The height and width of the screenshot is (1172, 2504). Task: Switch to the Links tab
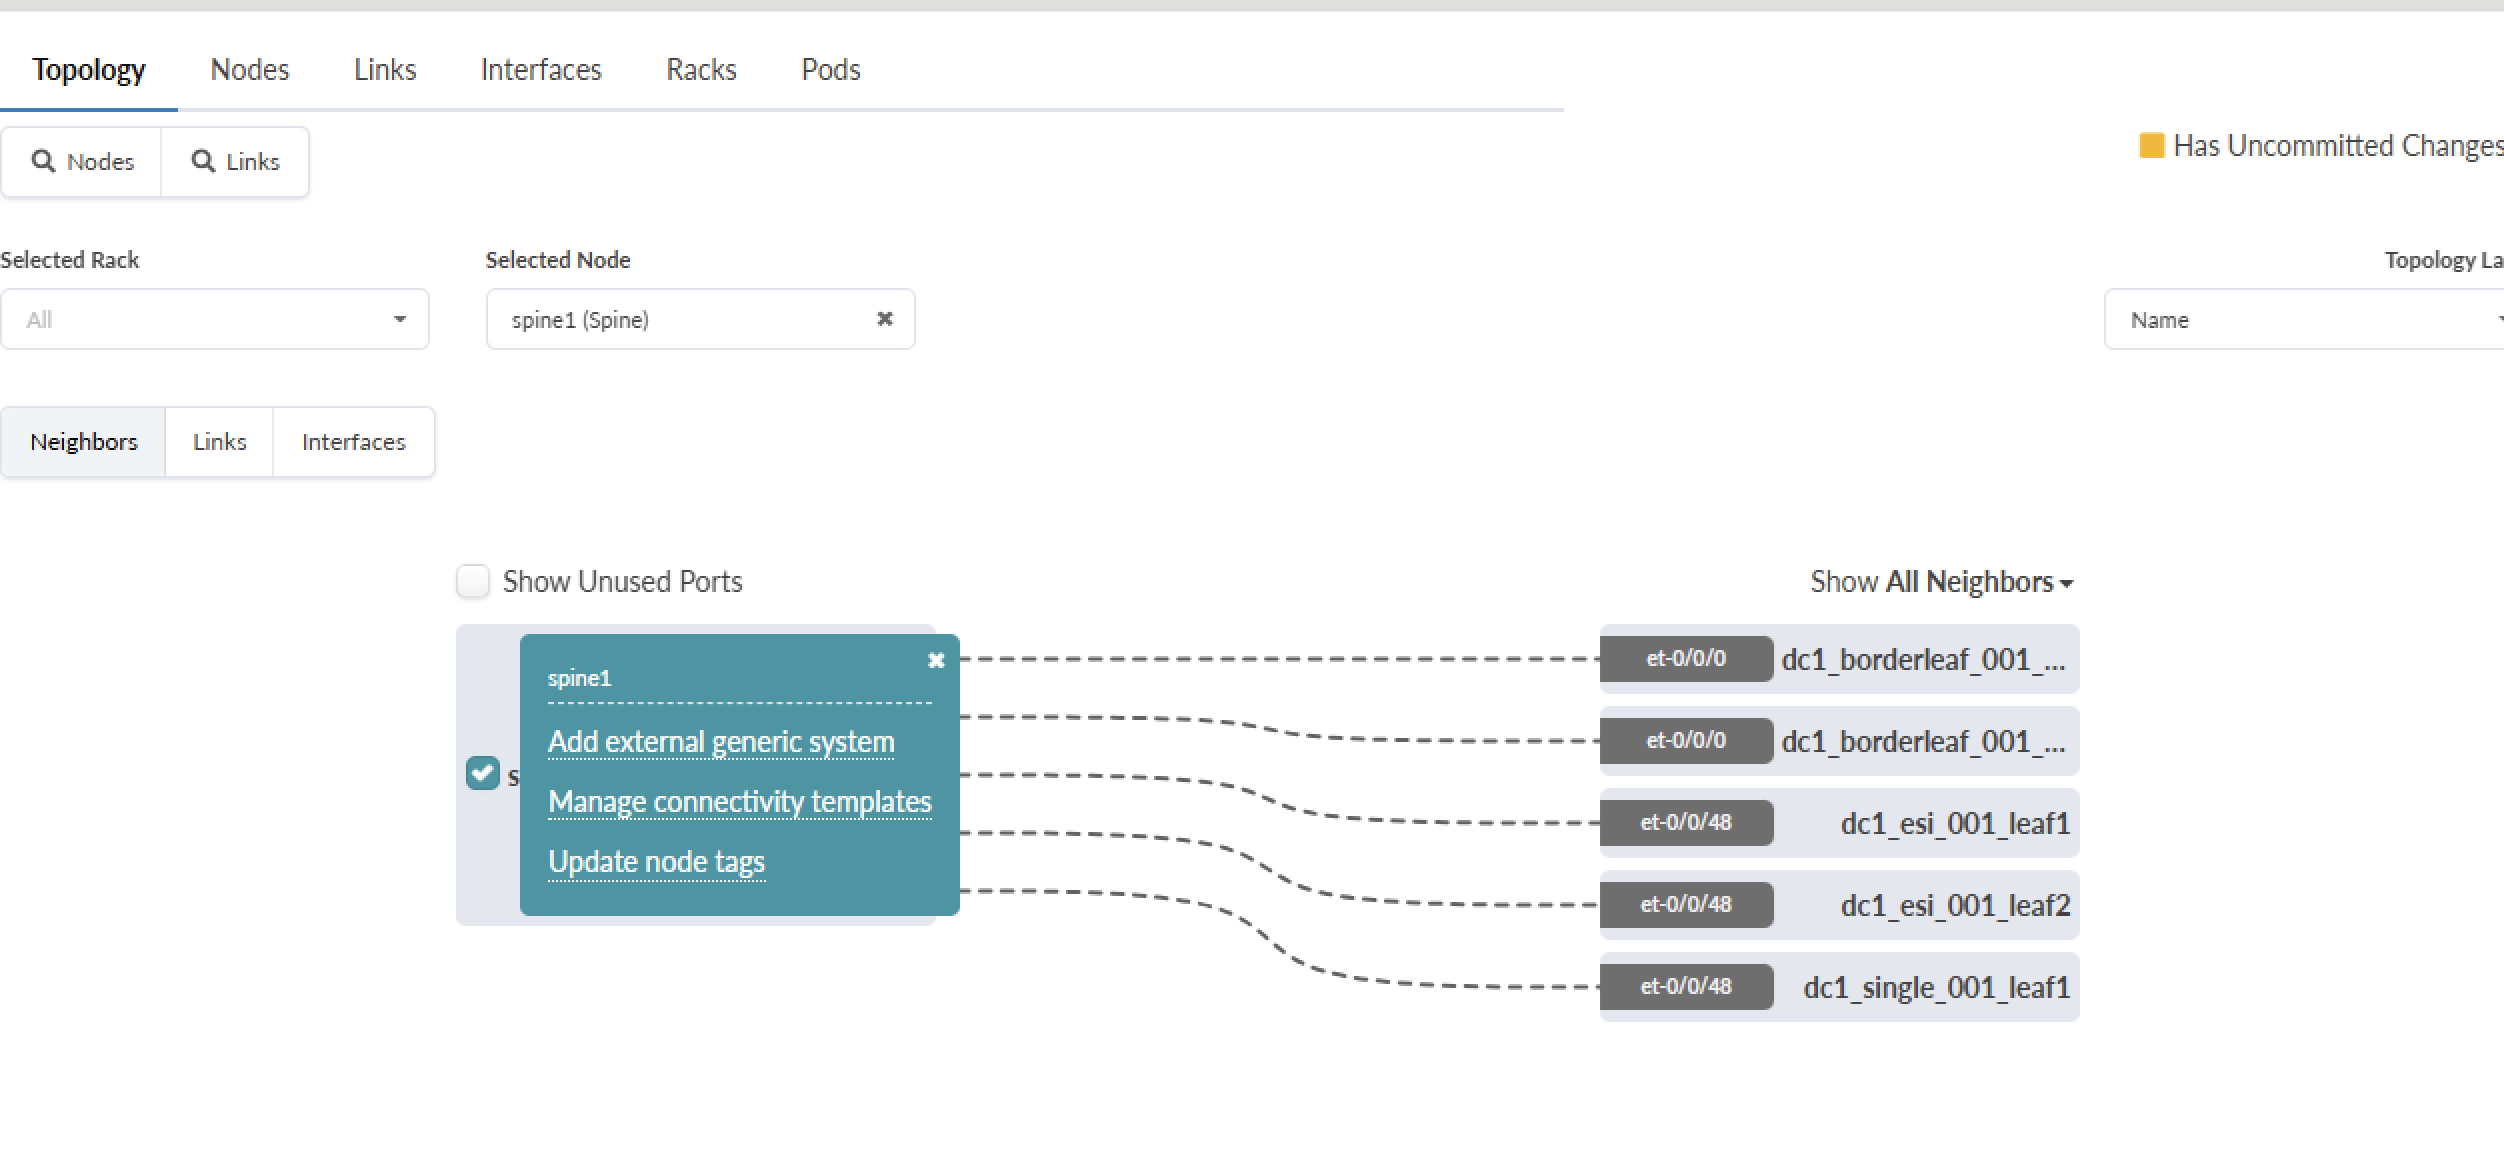coord(385,70)
